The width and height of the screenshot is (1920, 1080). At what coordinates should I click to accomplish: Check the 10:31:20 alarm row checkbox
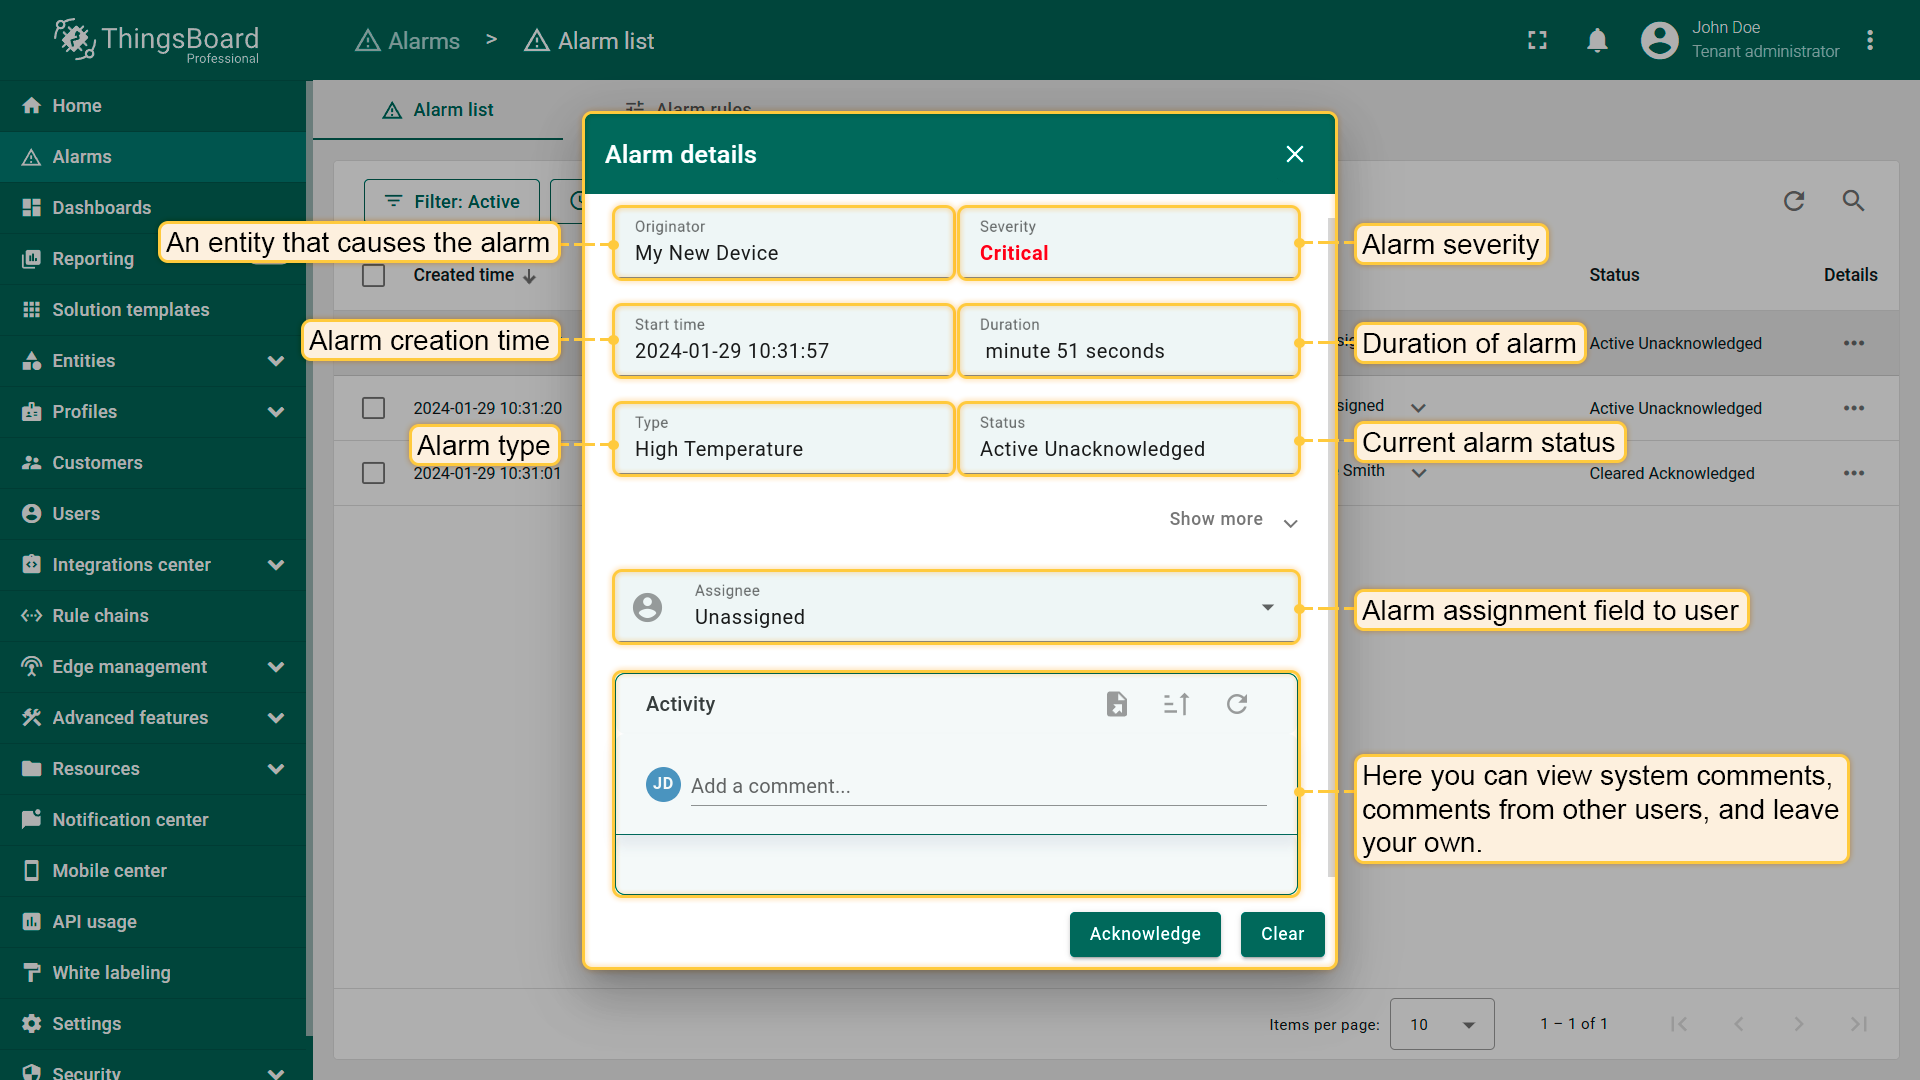click(373, 408)
